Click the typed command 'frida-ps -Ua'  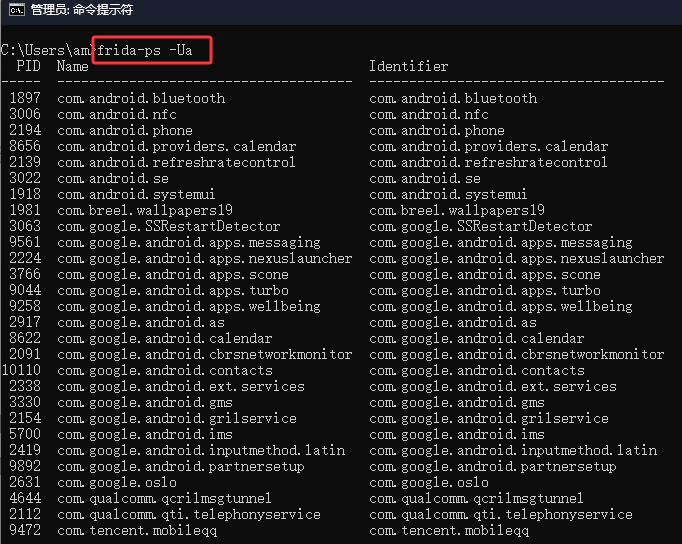pos(144,50)
